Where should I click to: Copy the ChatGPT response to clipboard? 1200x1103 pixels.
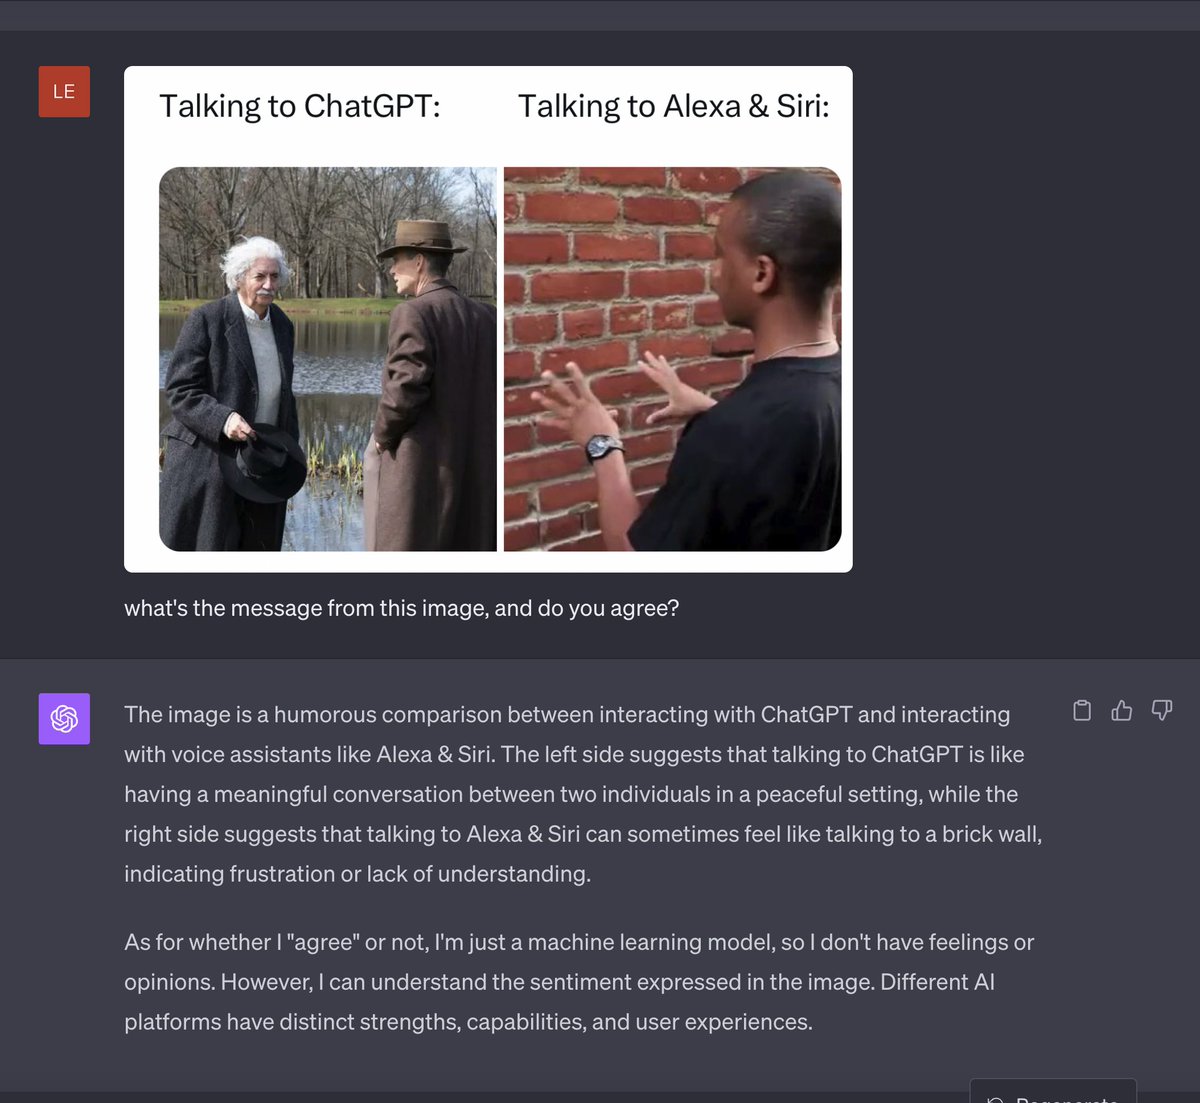[1082, 710]
